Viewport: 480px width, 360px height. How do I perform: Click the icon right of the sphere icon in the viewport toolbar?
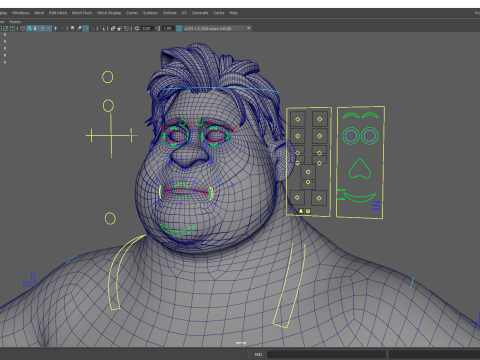(x=79, y=28)
